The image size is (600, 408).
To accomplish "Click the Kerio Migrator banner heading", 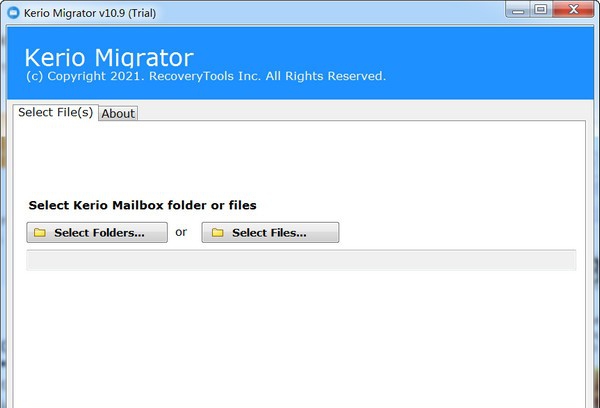I will (108, 56).
